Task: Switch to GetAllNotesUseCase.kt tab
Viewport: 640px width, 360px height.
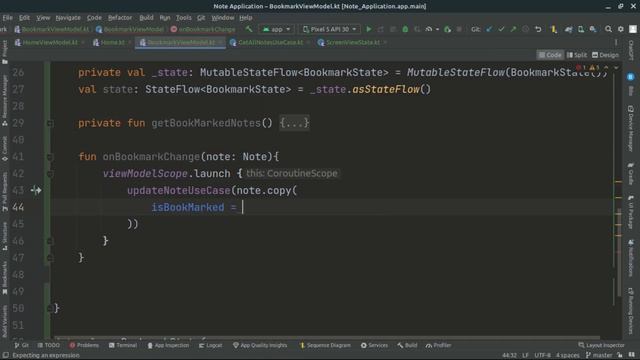Action: click(271, 42)
